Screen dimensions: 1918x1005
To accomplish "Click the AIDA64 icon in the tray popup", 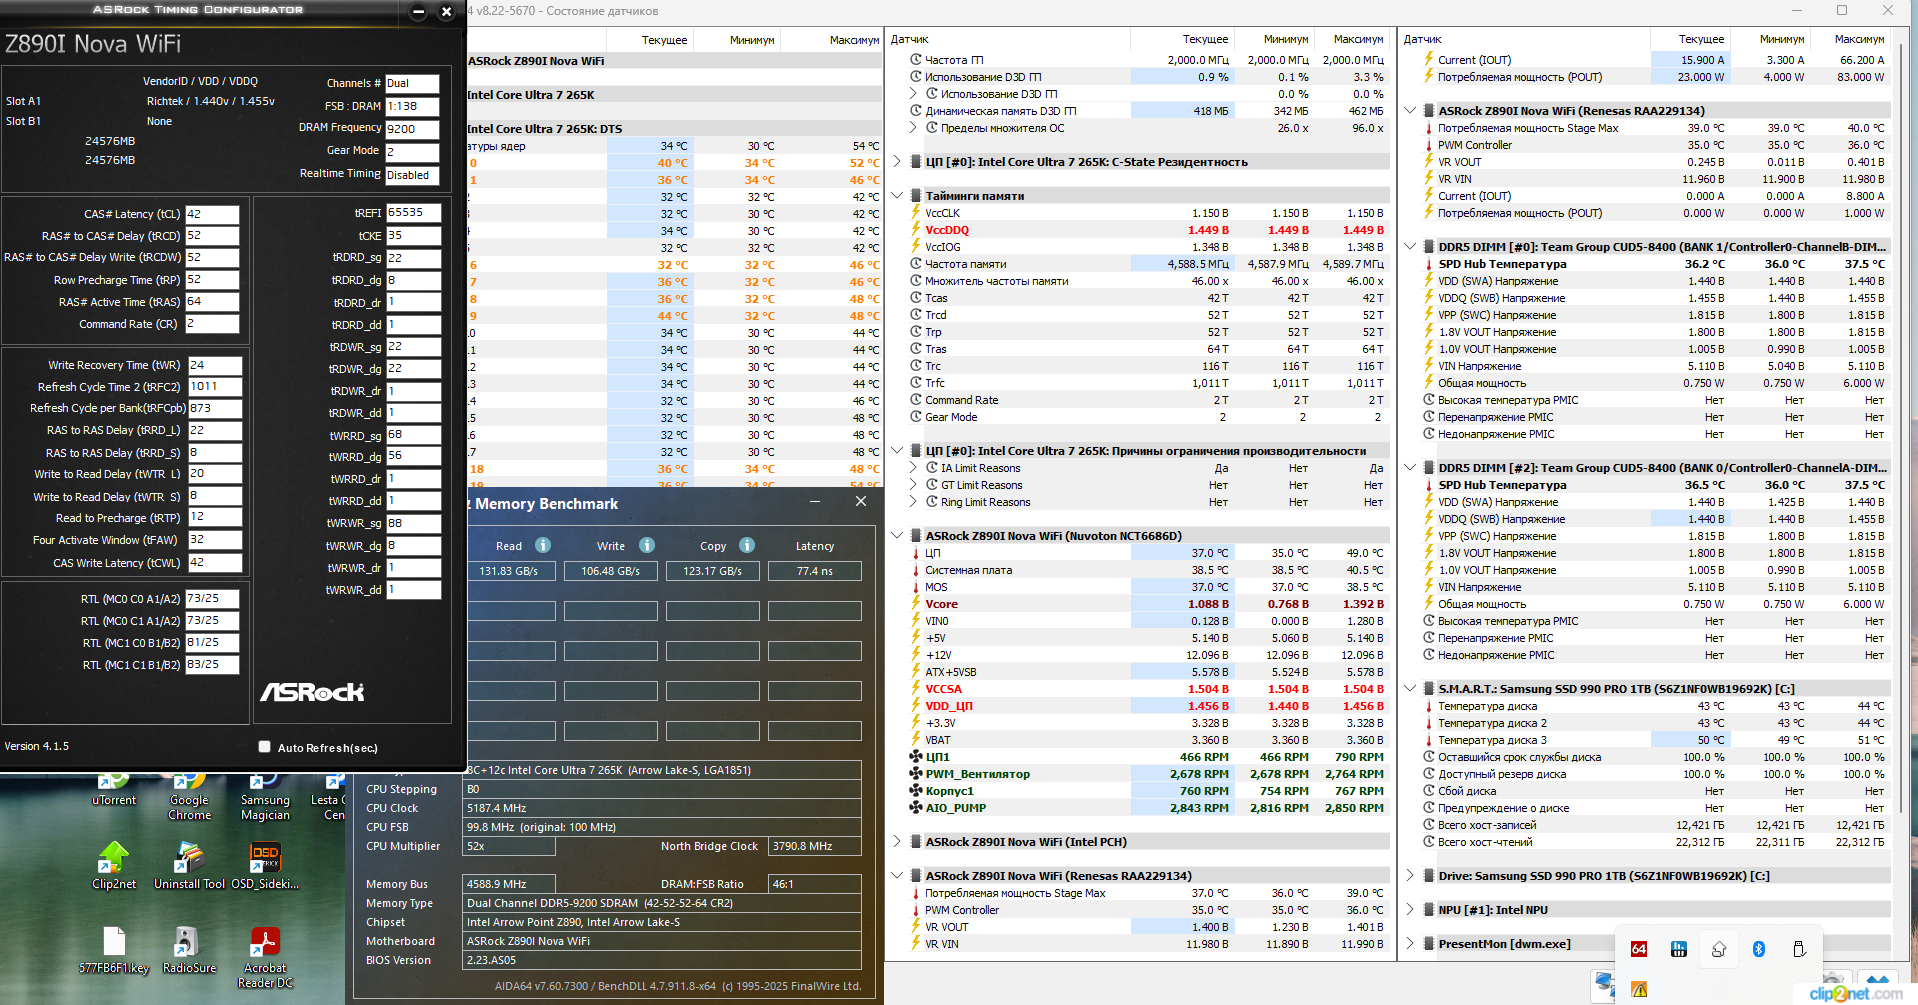I will [x=1639, y=949].
